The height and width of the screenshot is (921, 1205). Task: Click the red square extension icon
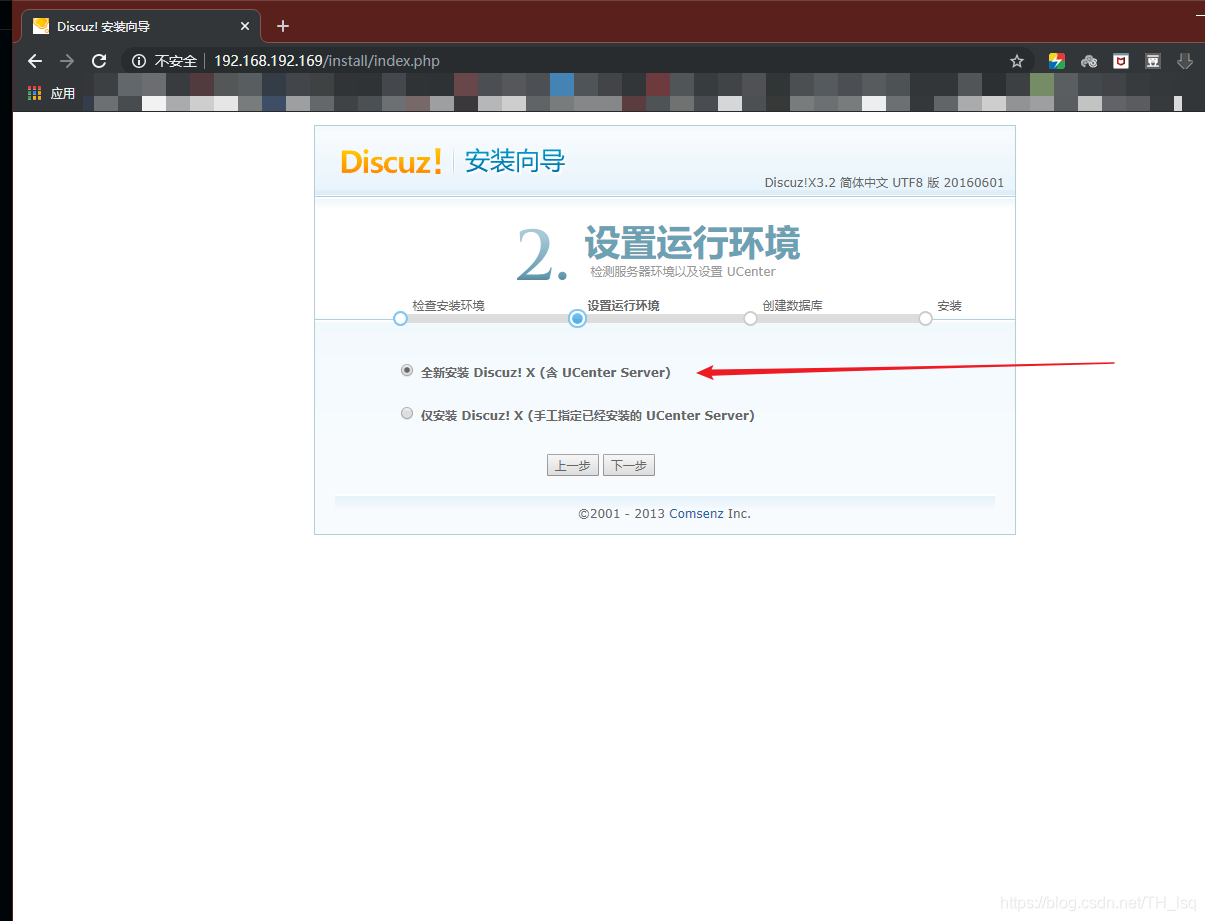[1121, 61]
